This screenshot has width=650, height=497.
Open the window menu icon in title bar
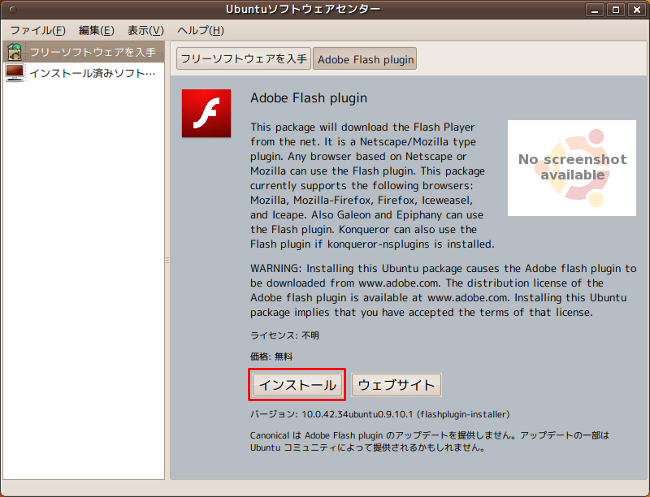pos(12,10)
